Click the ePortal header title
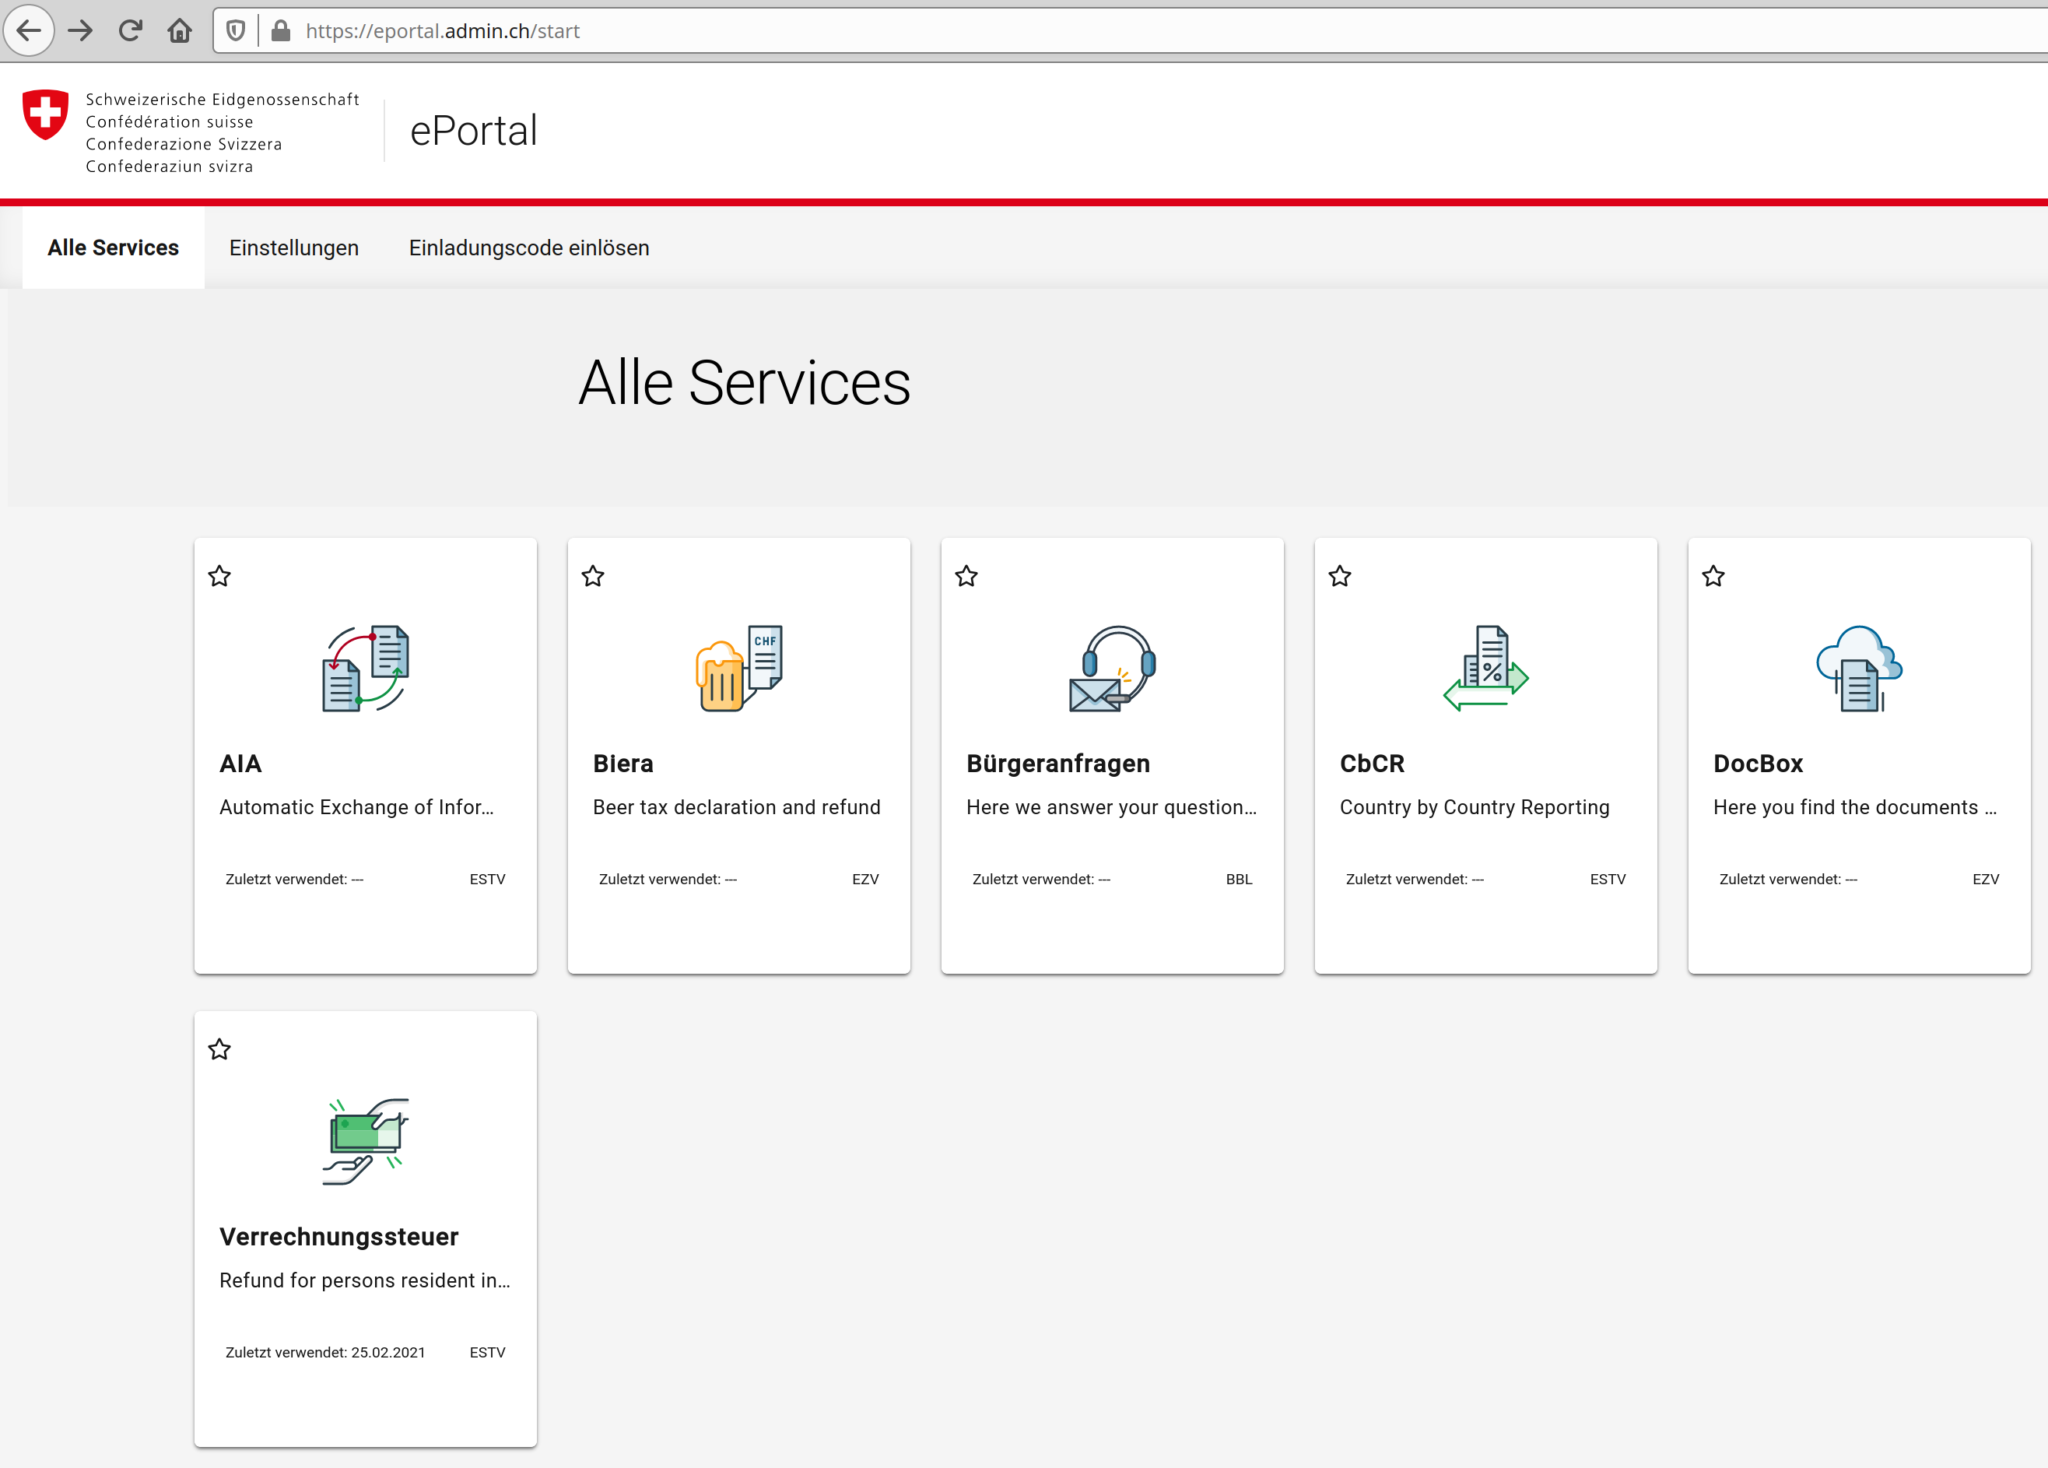 (474, 131)
